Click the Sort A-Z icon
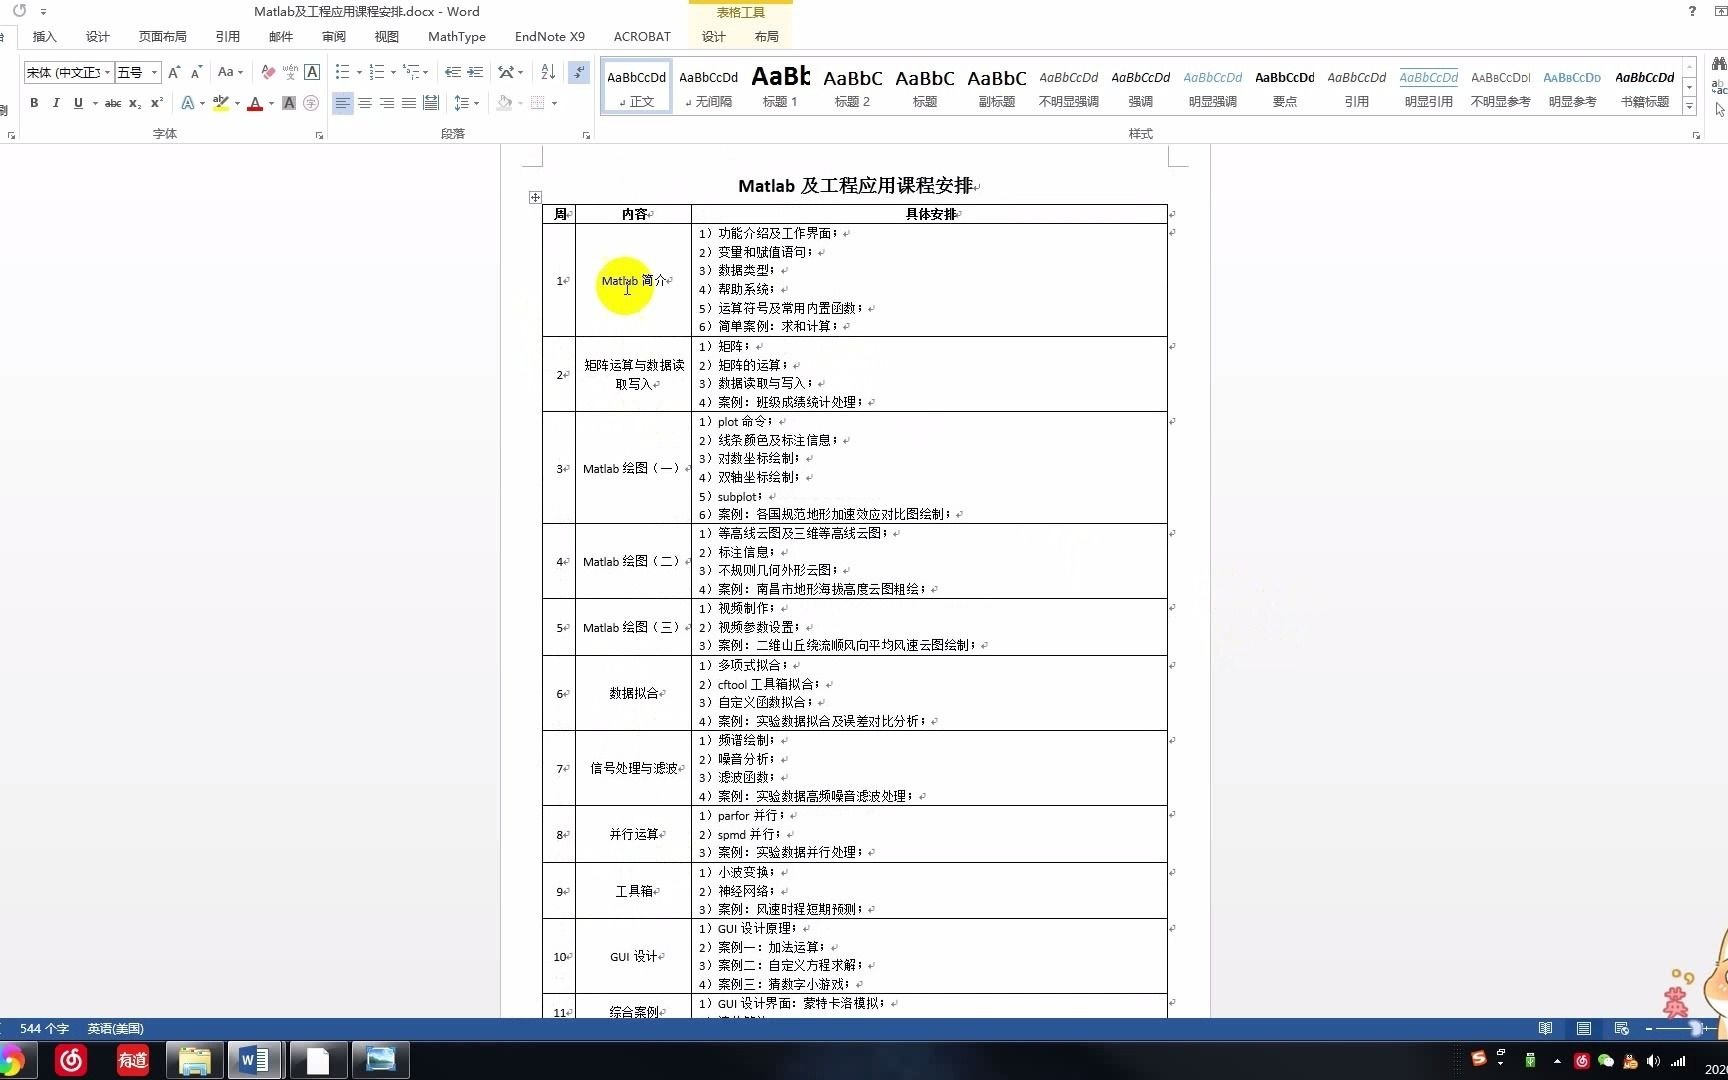The image size is (1728, 1080). point(548,72)
